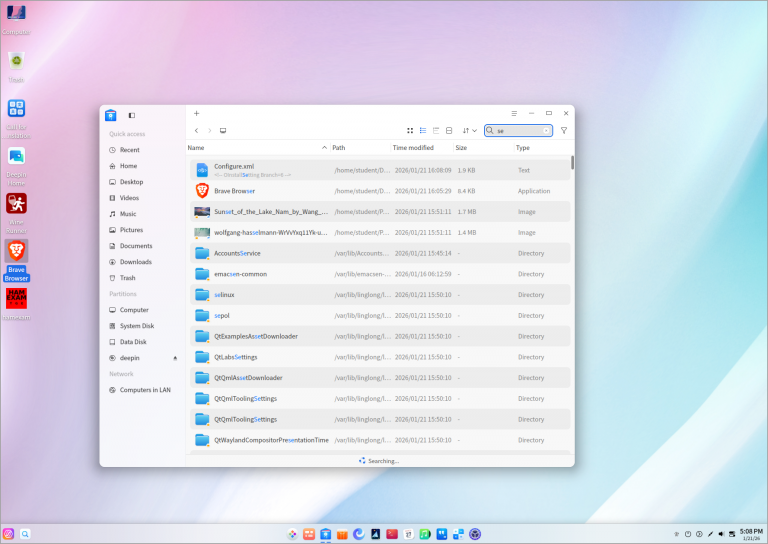This screenshot has height=544, width=768.
Task: Toggle the sidebar with the panel icon
Action: click(x=132, y=115)
